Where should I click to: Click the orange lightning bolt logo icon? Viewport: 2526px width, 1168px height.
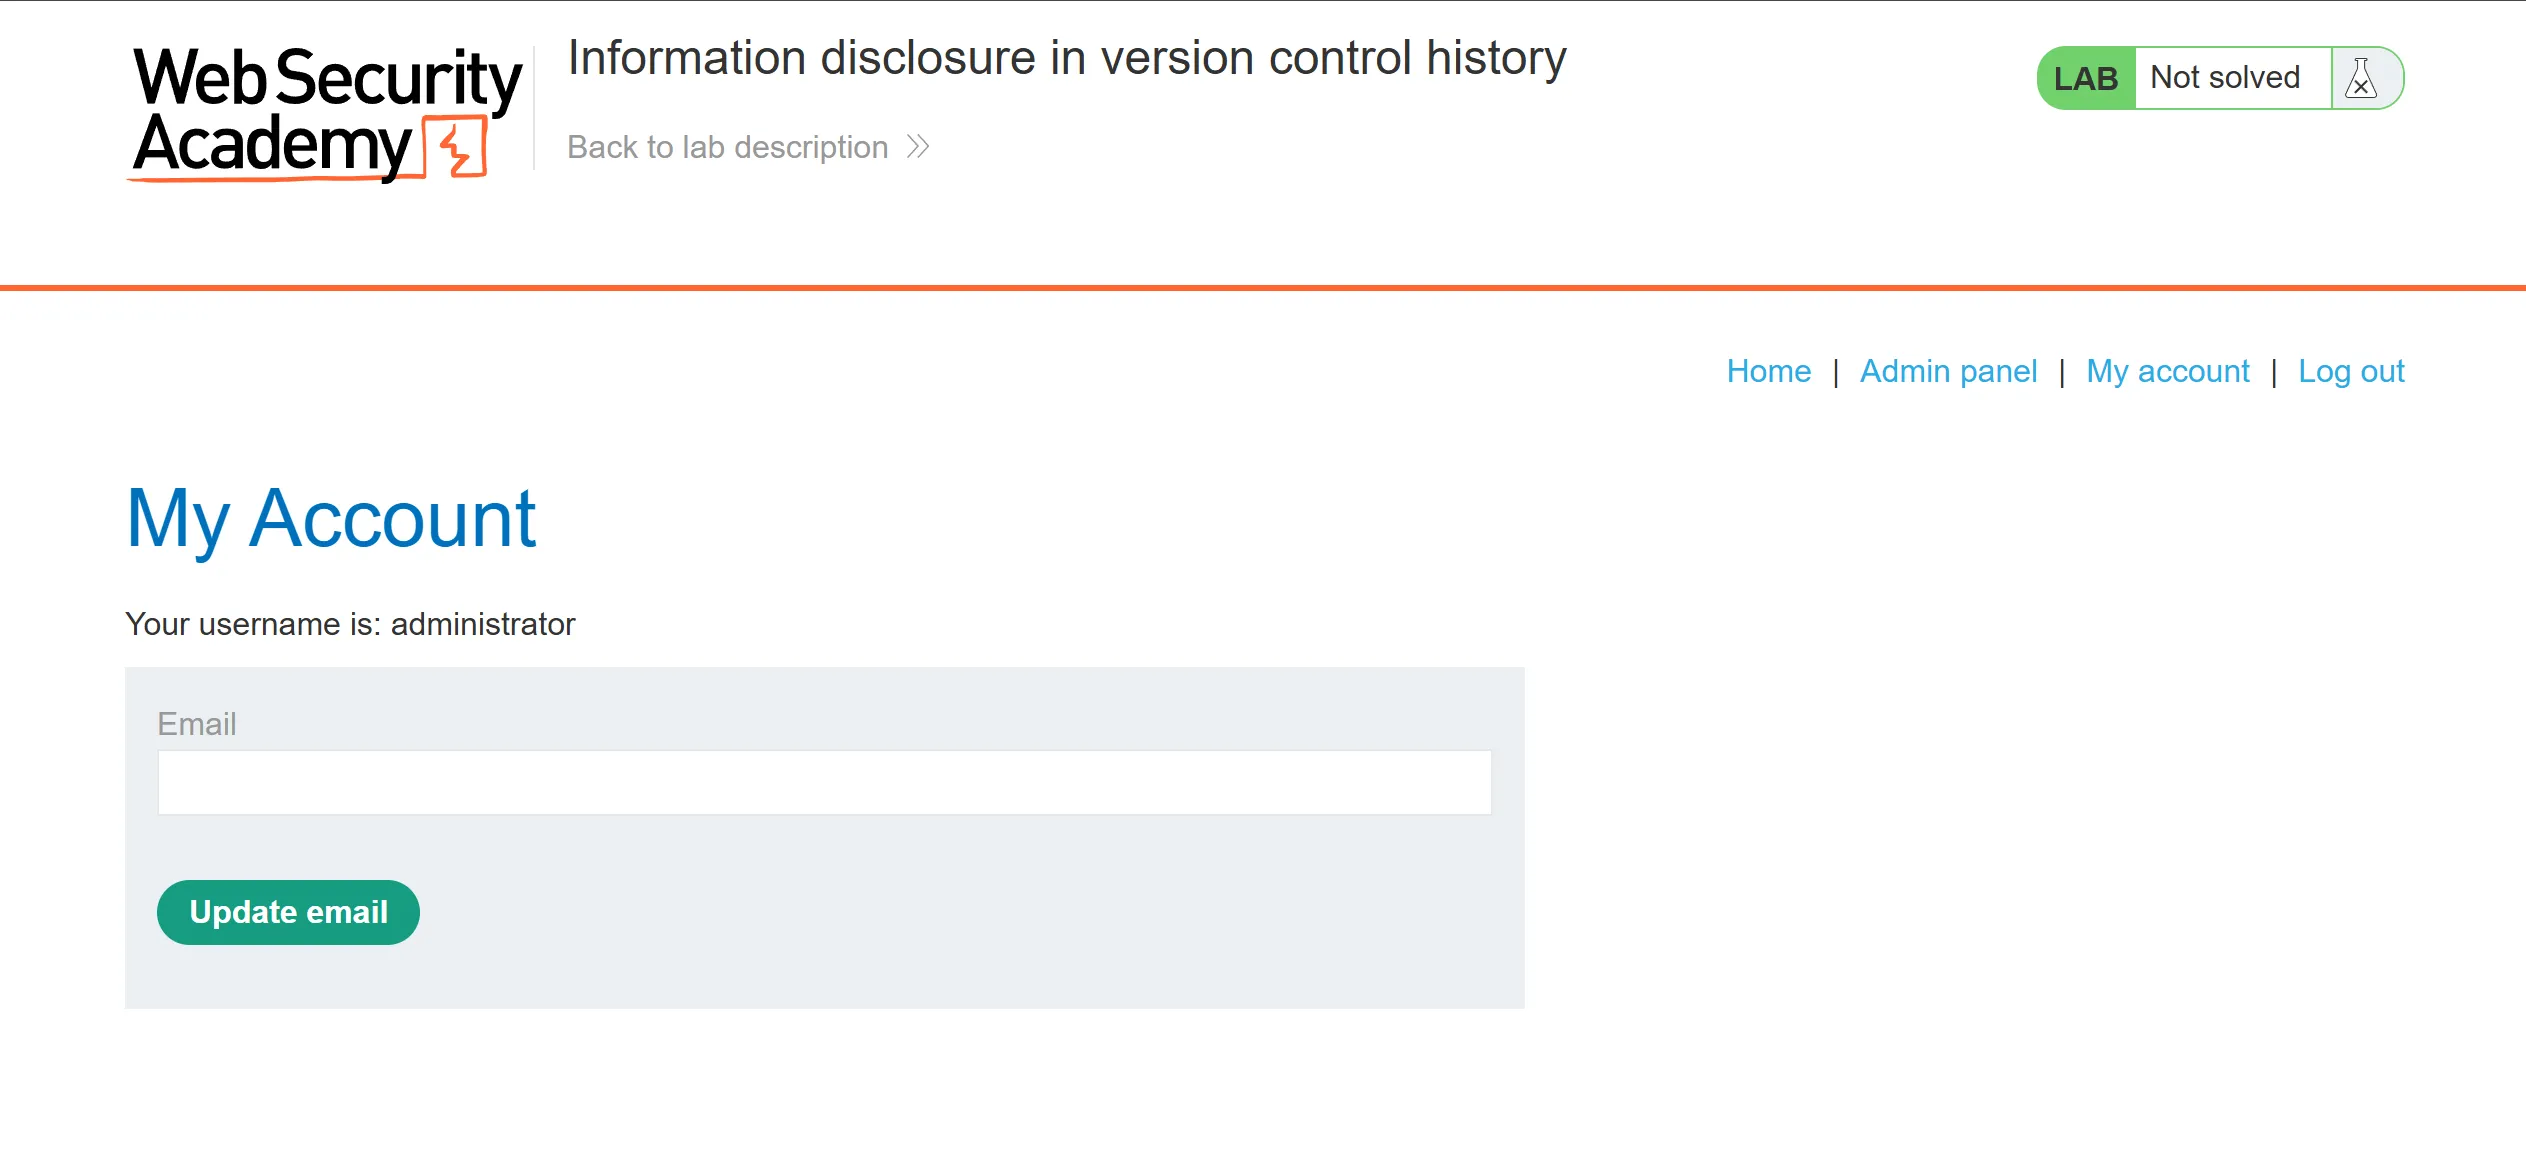[457, 149]
